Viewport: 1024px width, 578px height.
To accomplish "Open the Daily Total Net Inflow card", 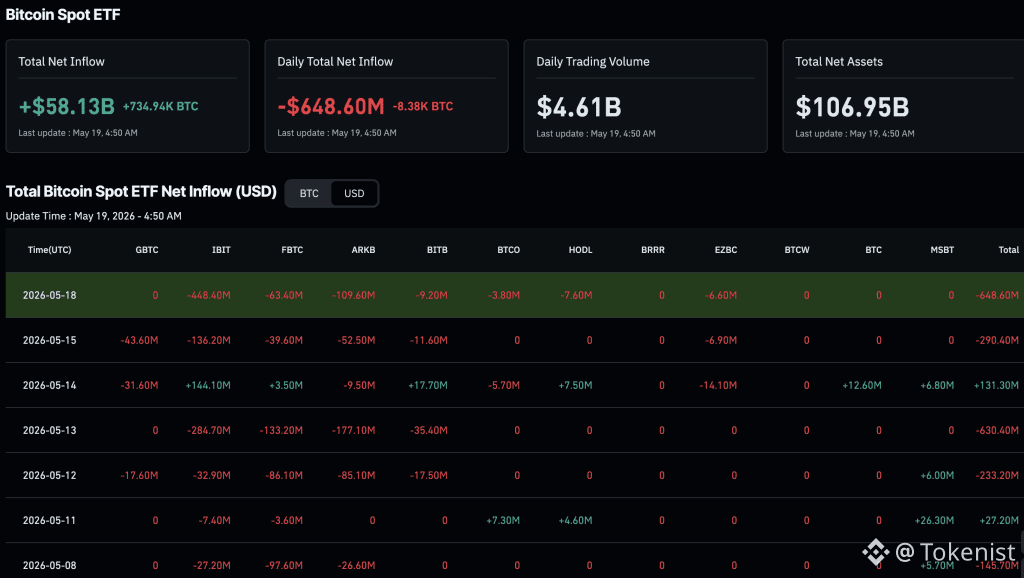I will coord(387,96).
